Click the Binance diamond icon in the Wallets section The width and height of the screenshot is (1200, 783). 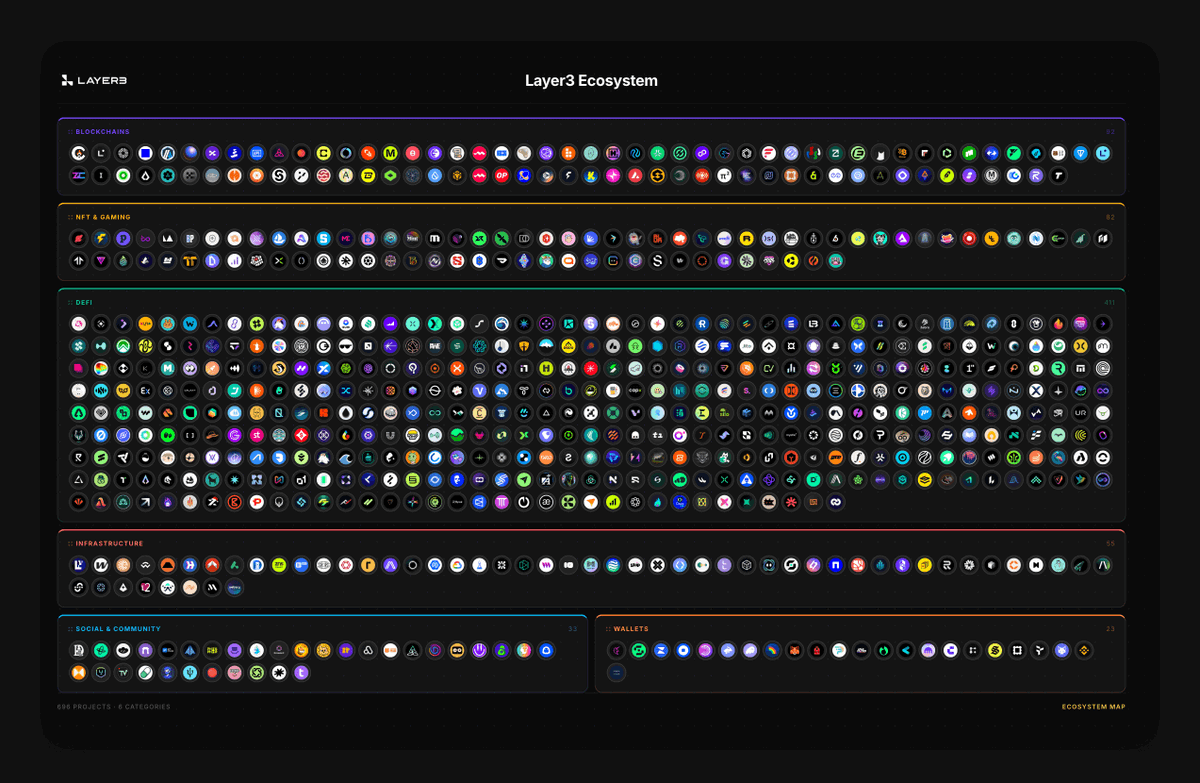1084,650
